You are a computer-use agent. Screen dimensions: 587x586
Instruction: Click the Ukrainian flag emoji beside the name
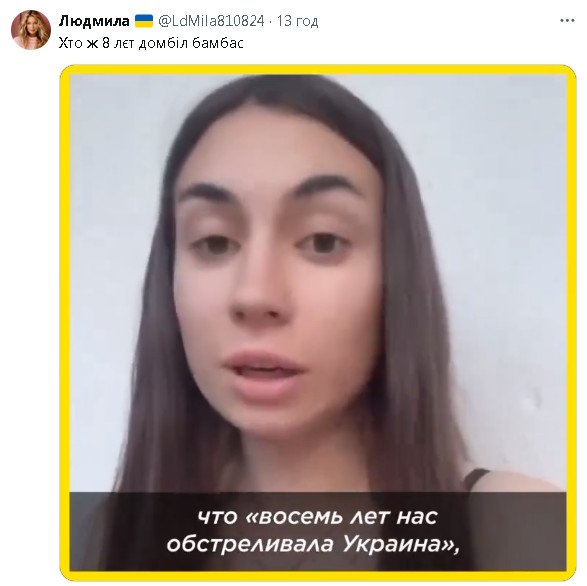pyautogui.click(x=144, y=21)
